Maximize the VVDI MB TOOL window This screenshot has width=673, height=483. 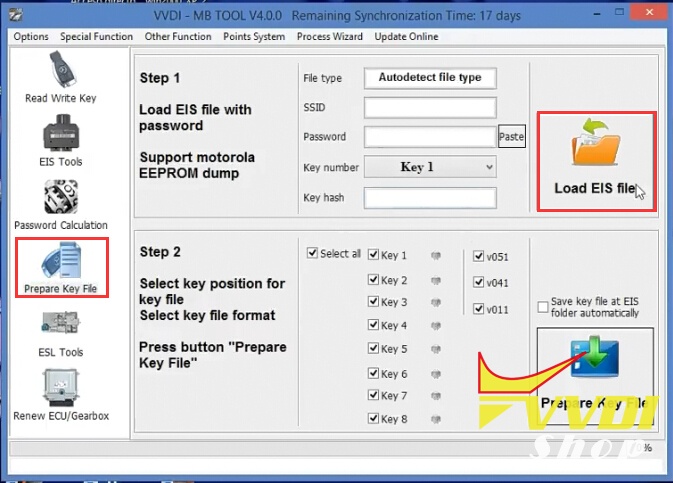pos(619,13)
